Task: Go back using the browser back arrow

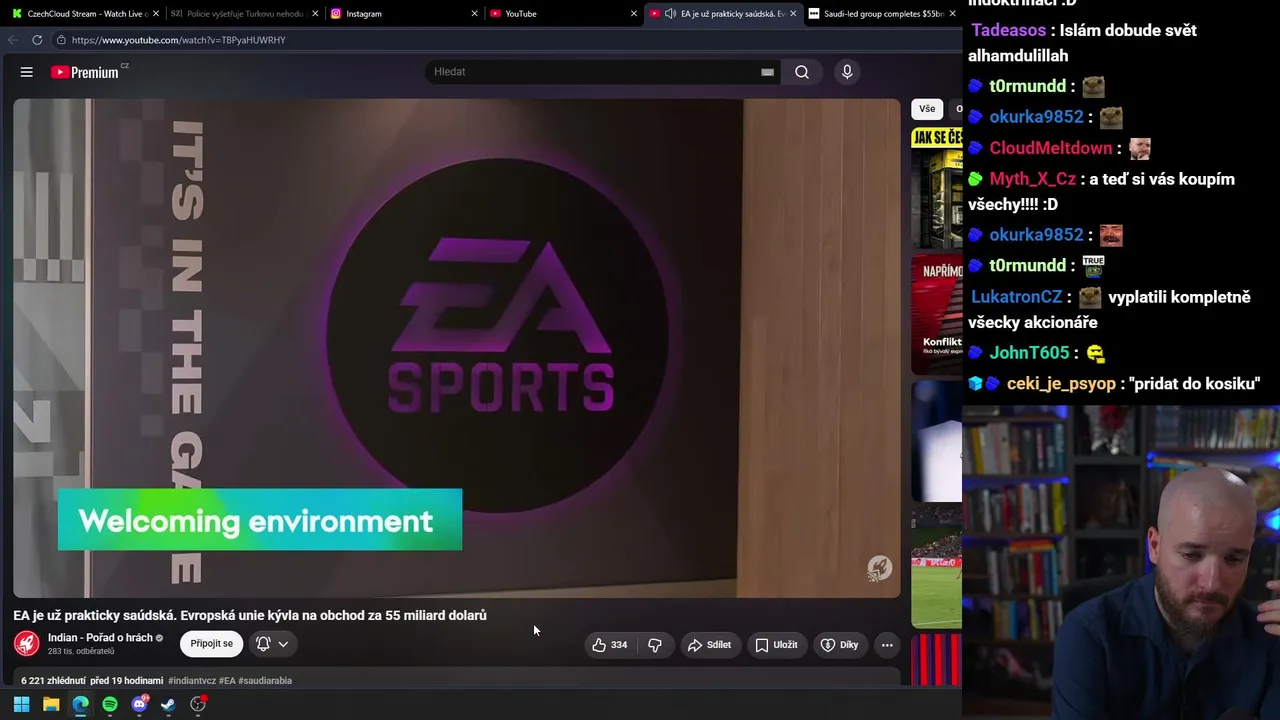Action: (x=13, y=40)
